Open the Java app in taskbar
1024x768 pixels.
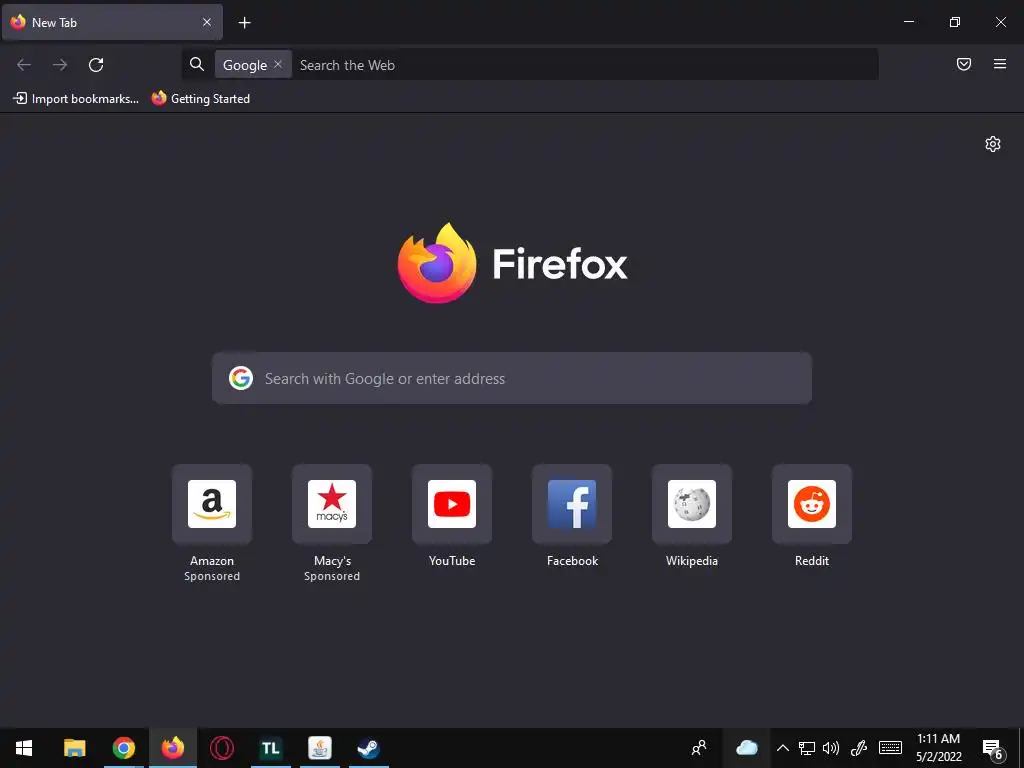(319, 748)
